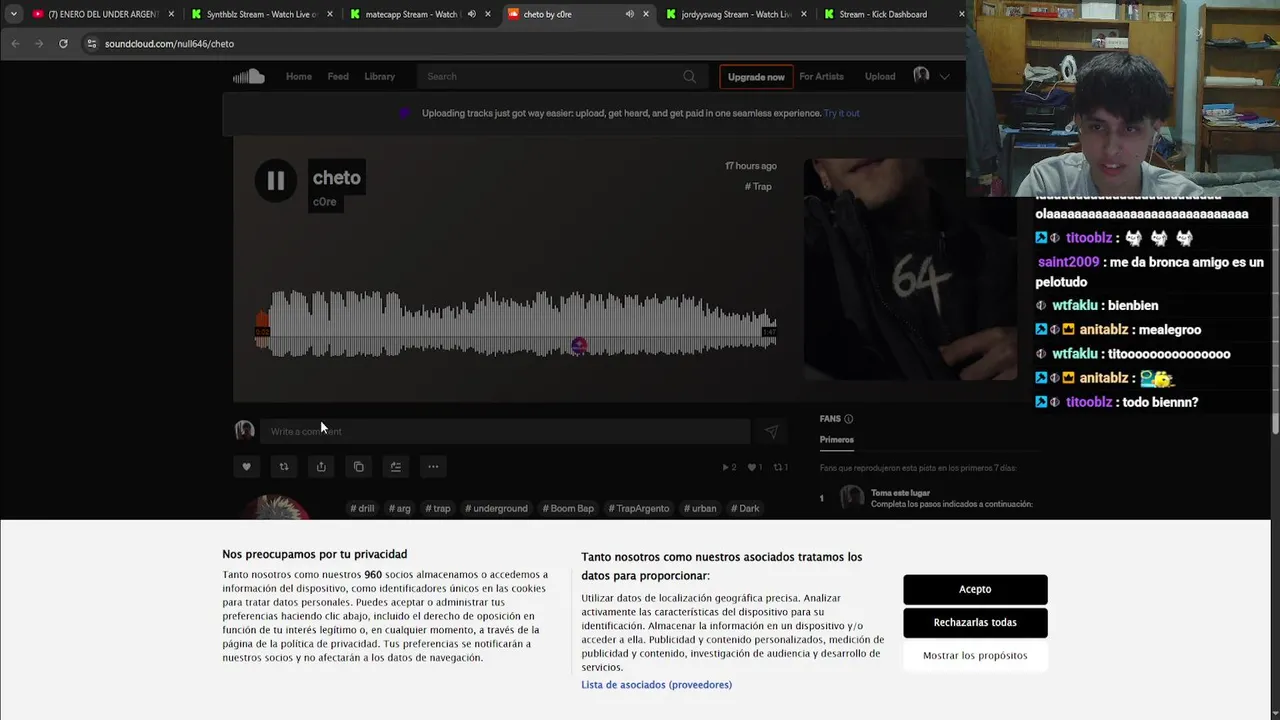This screenshot has width=1280, height=720.
Task: Click the search magnifier icon
Action: (689, 77)
